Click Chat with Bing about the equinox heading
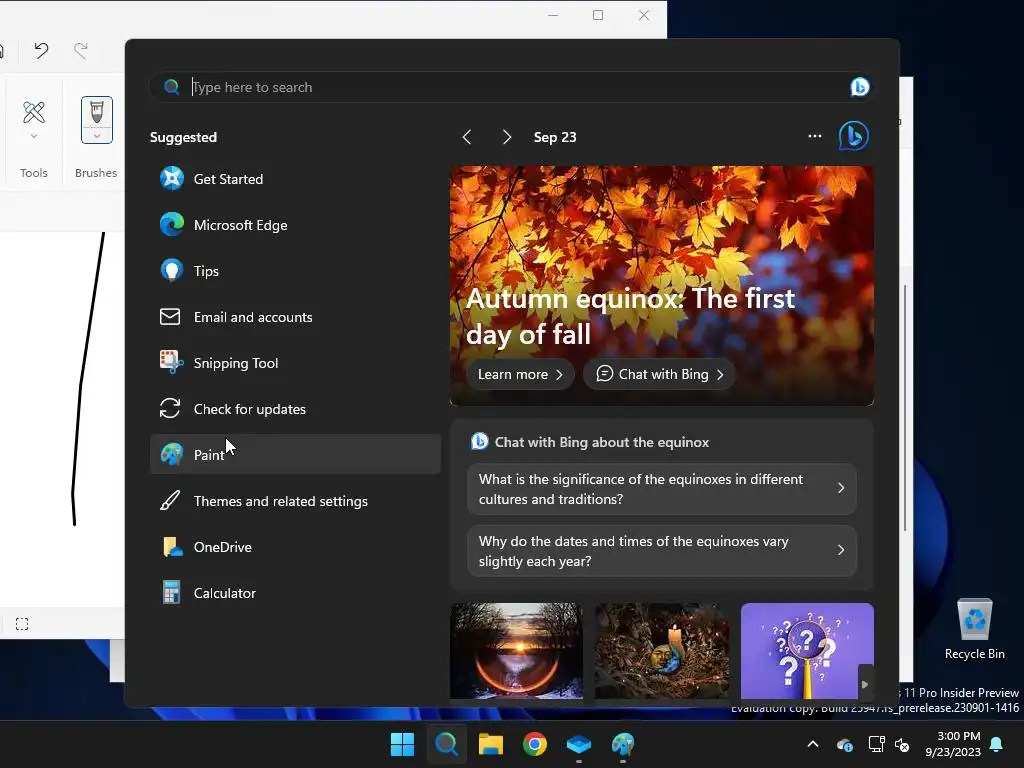The height and width of the screenshot is (768, 1024). click(x=601, y=442)
